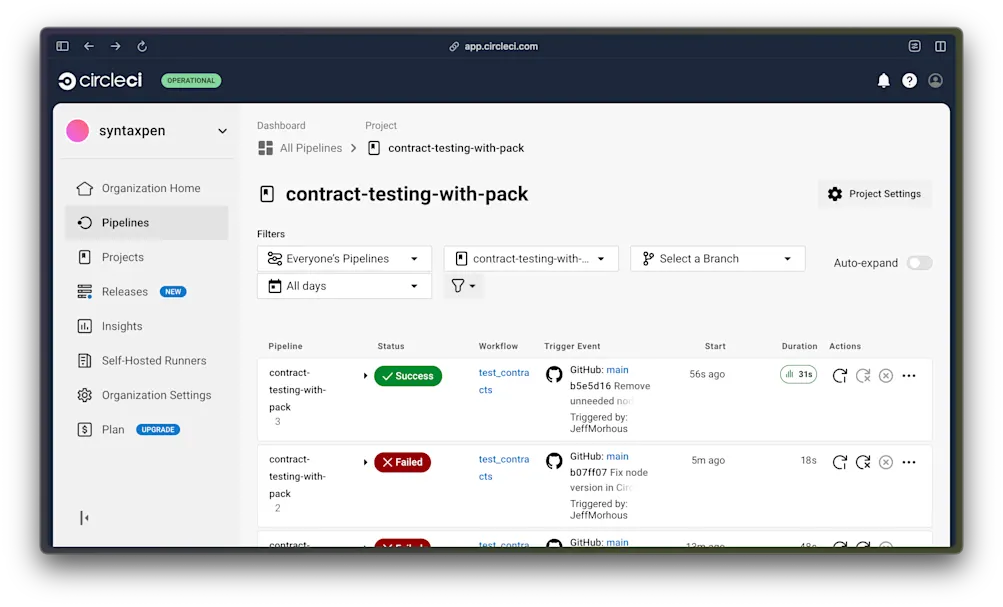Open the All days date filter dropdown

[343, 285]
